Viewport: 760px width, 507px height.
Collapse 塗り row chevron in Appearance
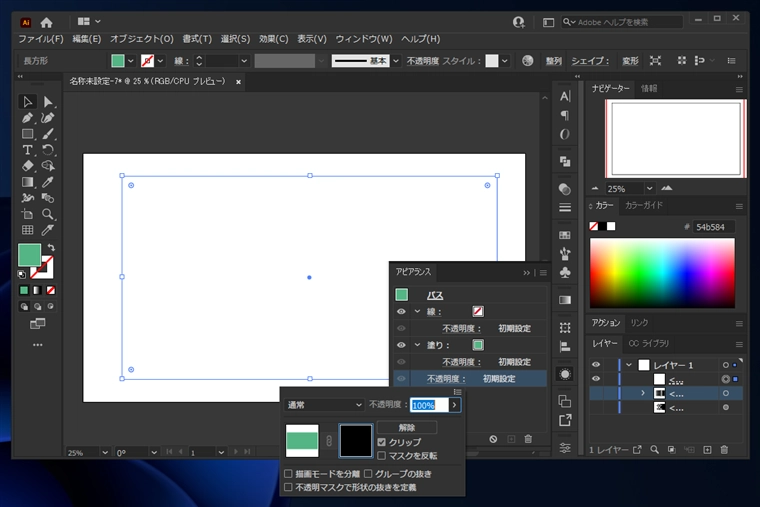pos(417,345)
